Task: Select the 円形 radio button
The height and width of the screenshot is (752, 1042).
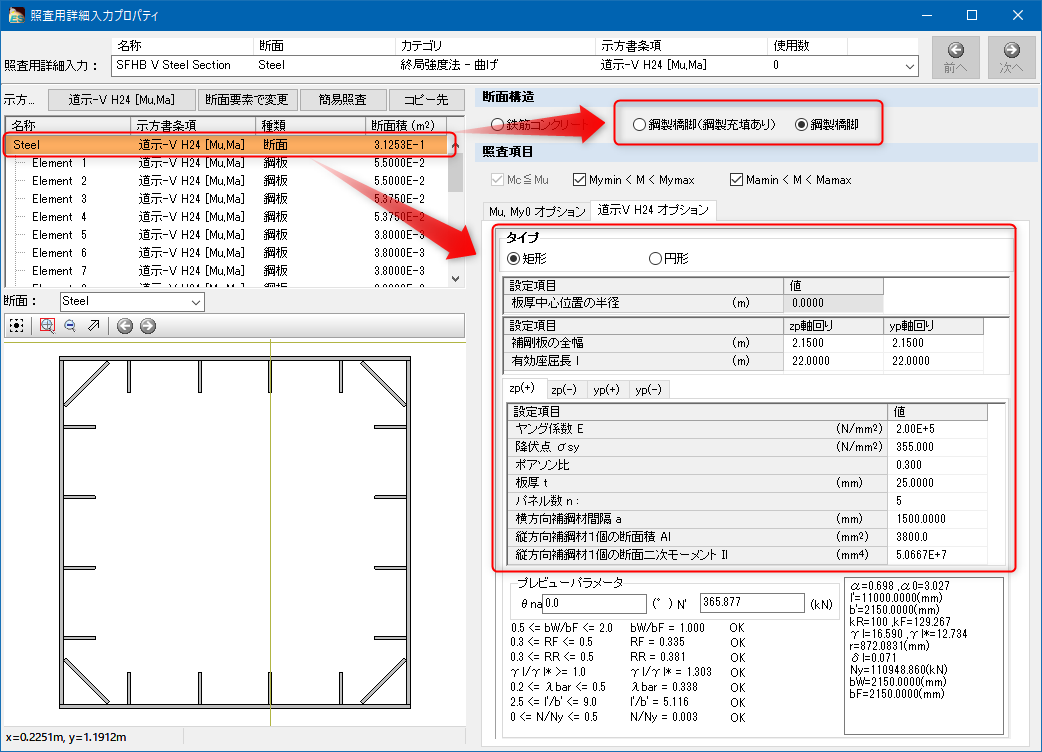Action: click(x=656, y=259)
